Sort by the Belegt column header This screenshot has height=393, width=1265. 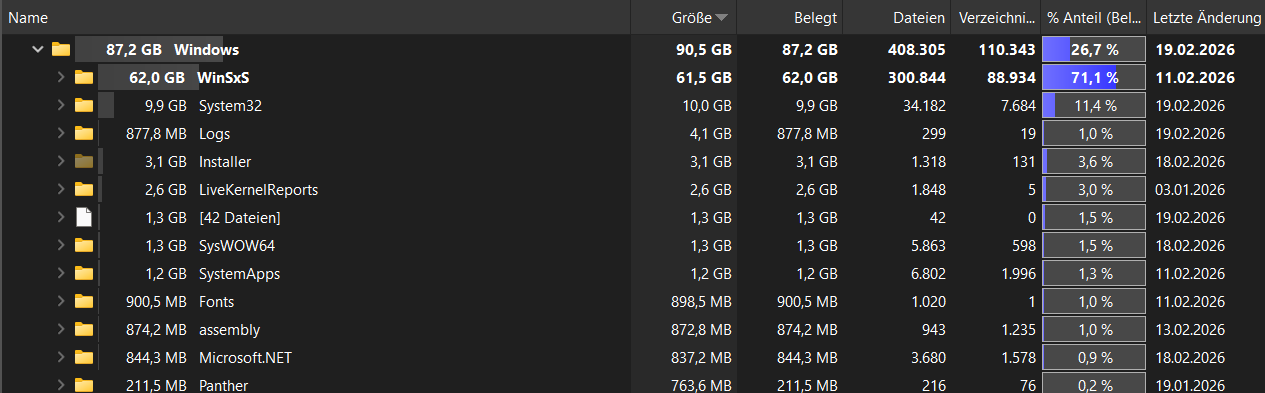790,17
